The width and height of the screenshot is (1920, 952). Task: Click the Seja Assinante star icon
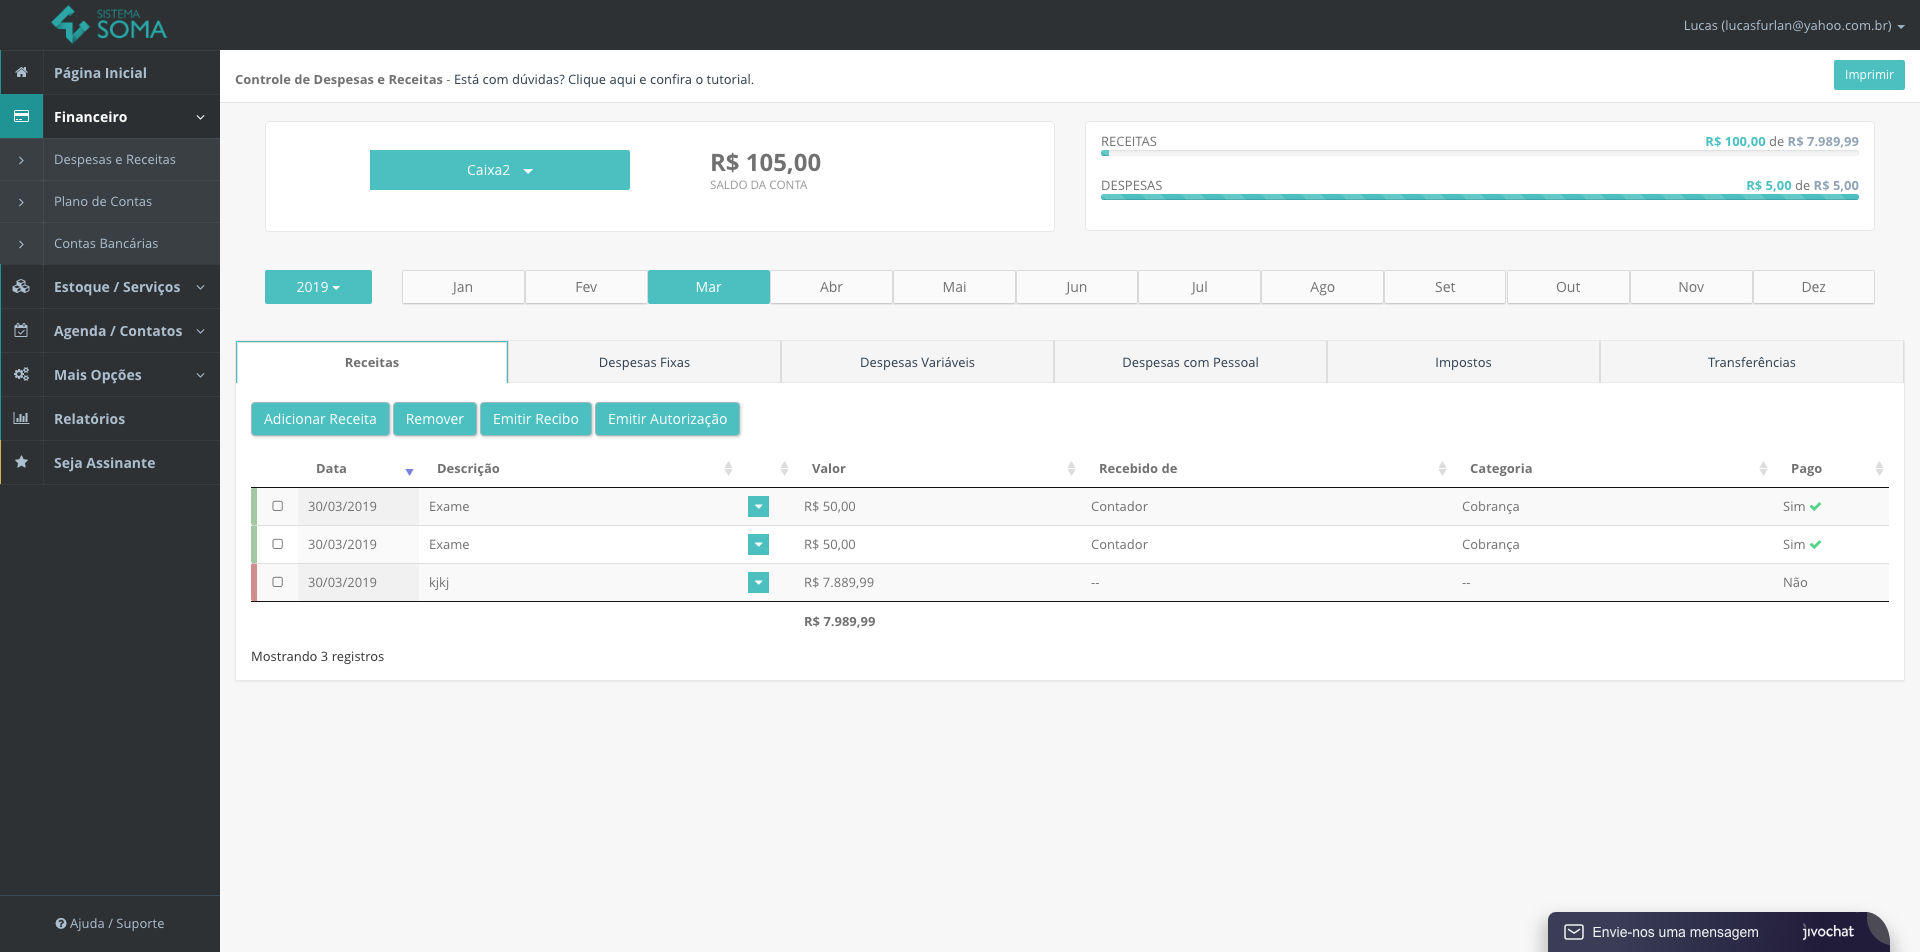pos(21,462)
